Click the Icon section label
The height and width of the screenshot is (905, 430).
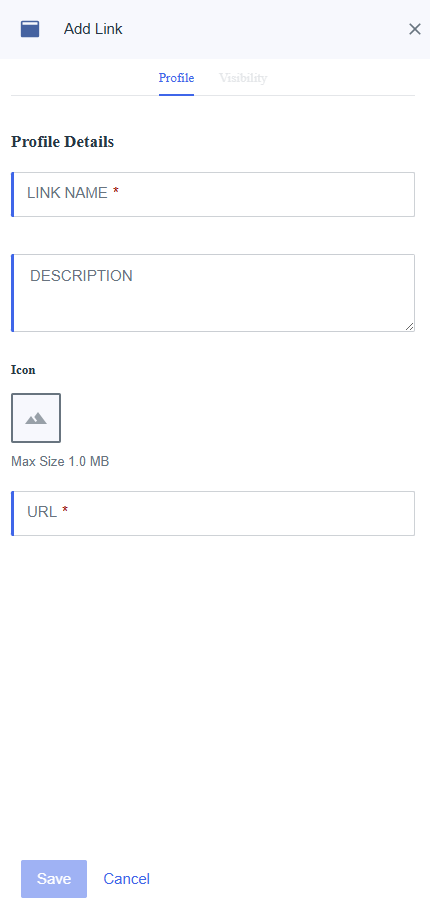click(x=23, y=370)
